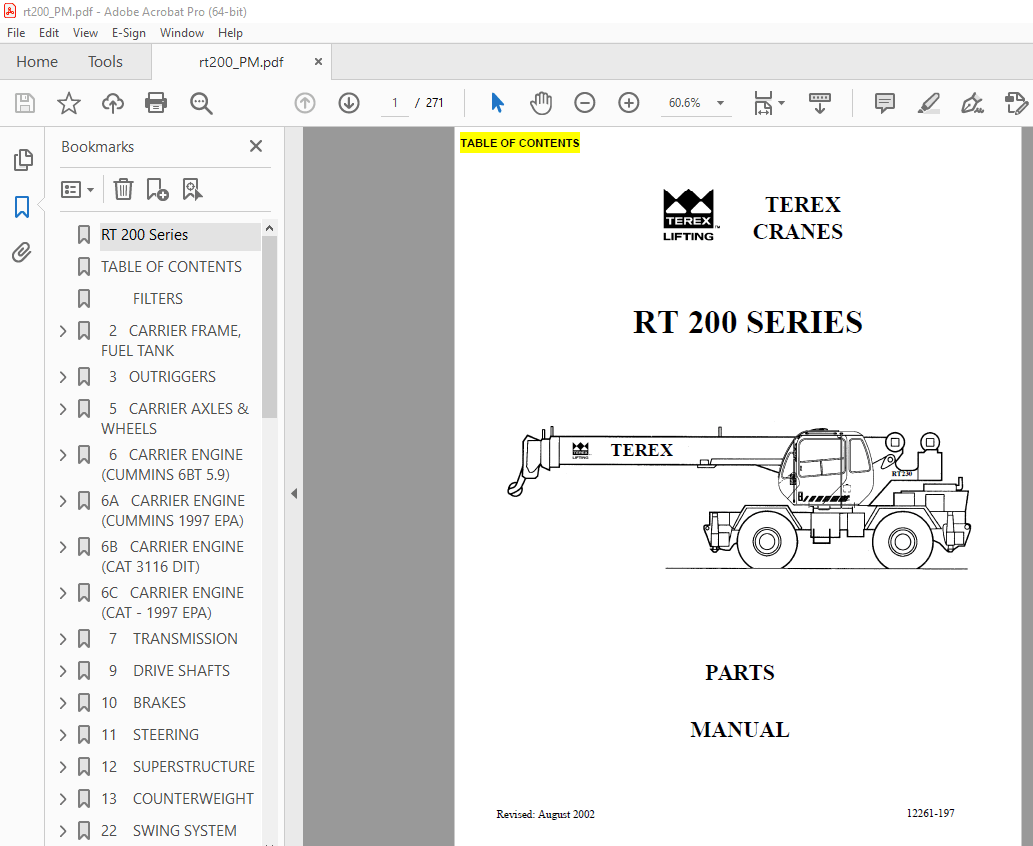The width and height of the screenshot is (1033, 846).
Task: Select the Hand tool for panning
Action: tap(540, 102)
